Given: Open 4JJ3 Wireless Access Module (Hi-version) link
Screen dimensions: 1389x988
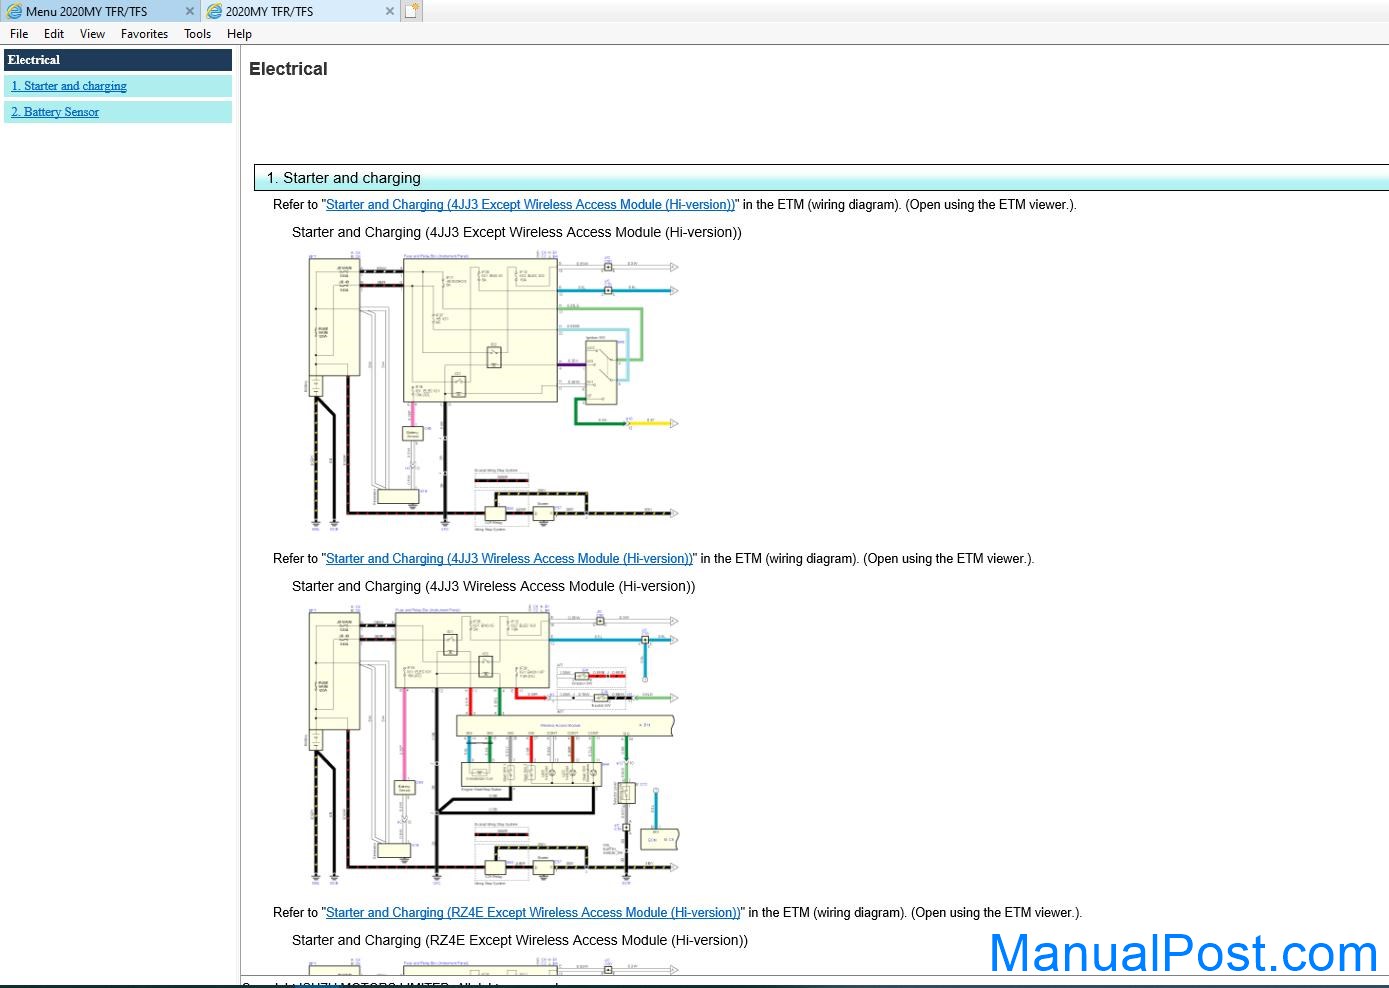Looking at the screenshot, I should (x=509, y=559).
